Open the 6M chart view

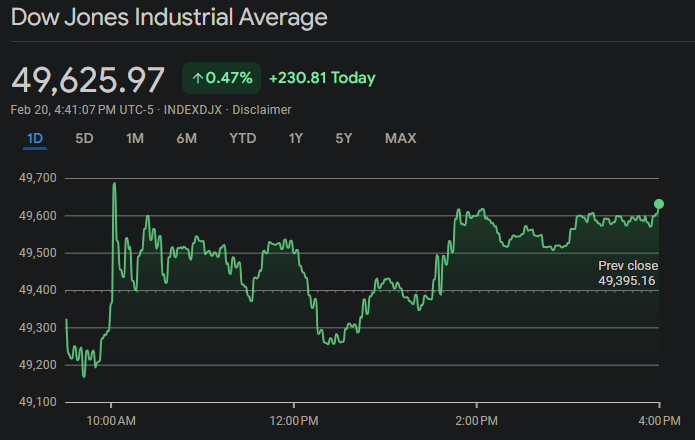(186, 138)
